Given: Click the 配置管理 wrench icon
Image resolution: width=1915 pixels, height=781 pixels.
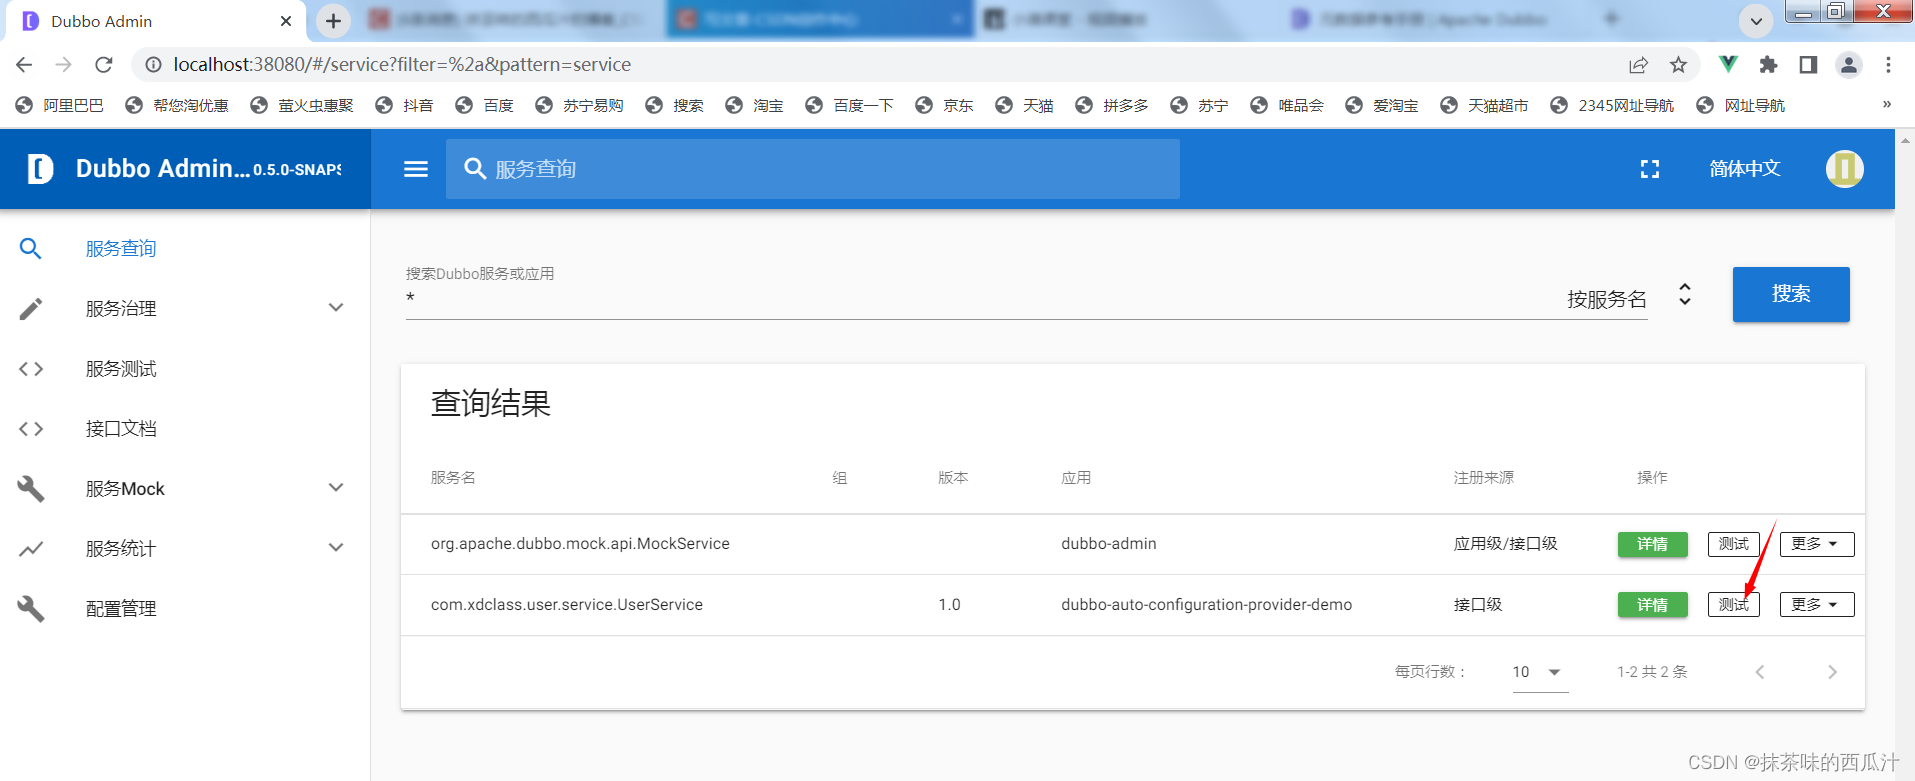Looking at the screenshot, I should [x=31, y=609].
